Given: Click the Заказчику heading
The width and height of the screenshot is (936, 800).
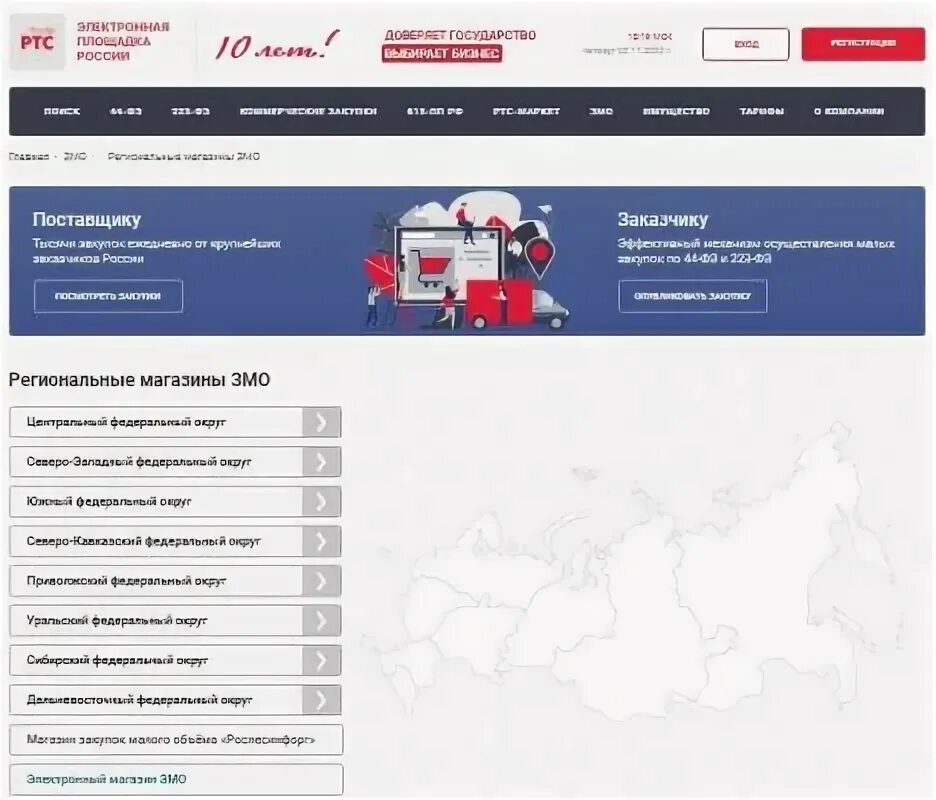Looking at the screenshot, I should [663, 220].
